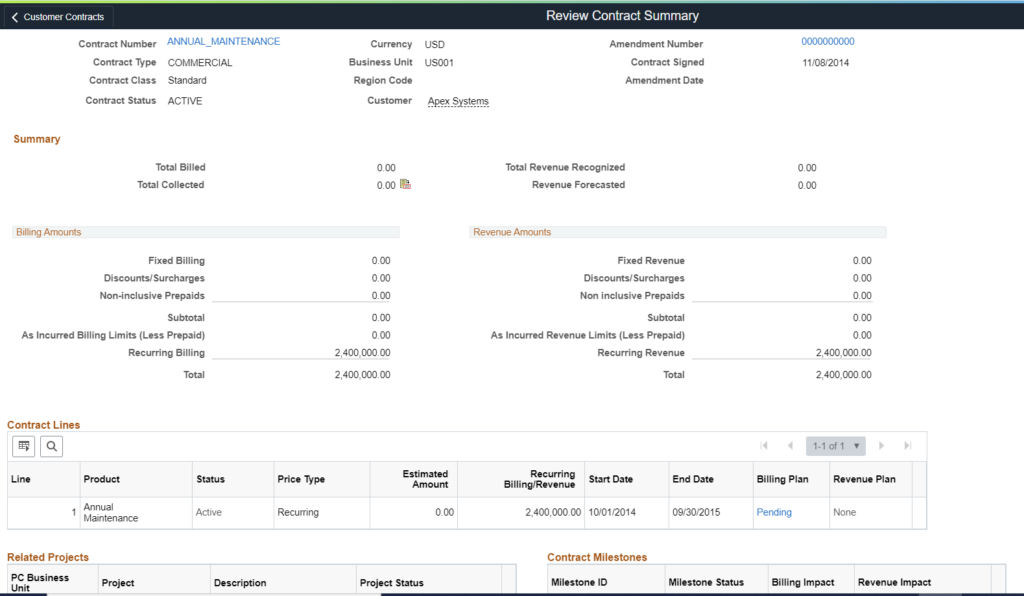Open the ANNUAL_MAINTENANCE contract number link

coord(223,42)
